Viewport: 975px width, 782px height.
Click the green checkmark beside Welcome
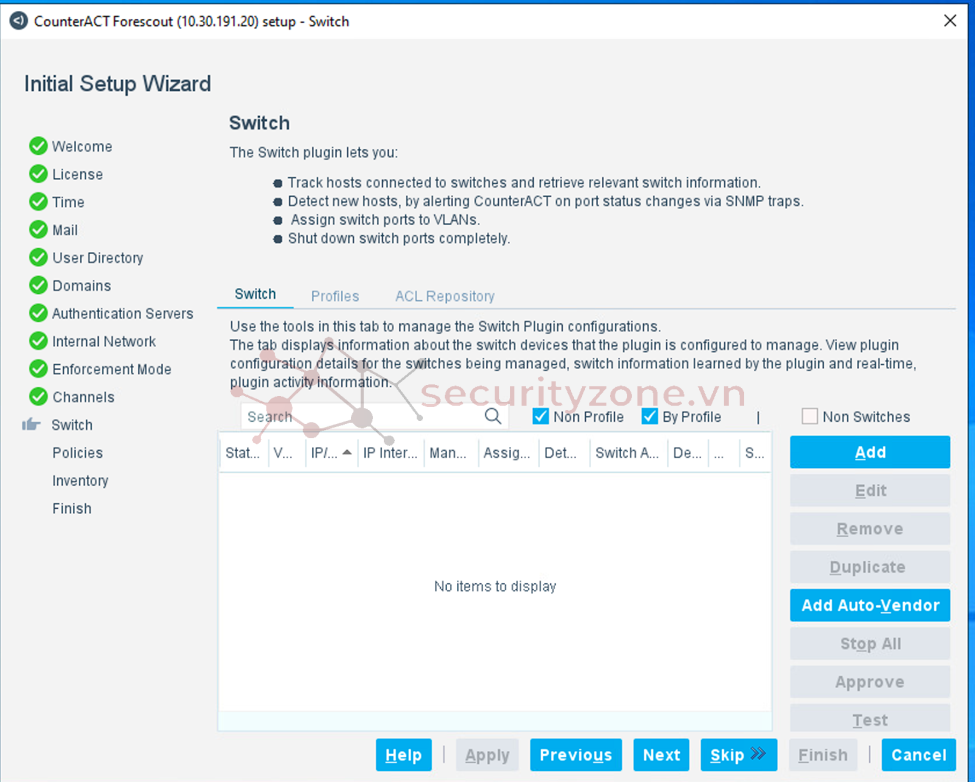[x=38, y=146]
